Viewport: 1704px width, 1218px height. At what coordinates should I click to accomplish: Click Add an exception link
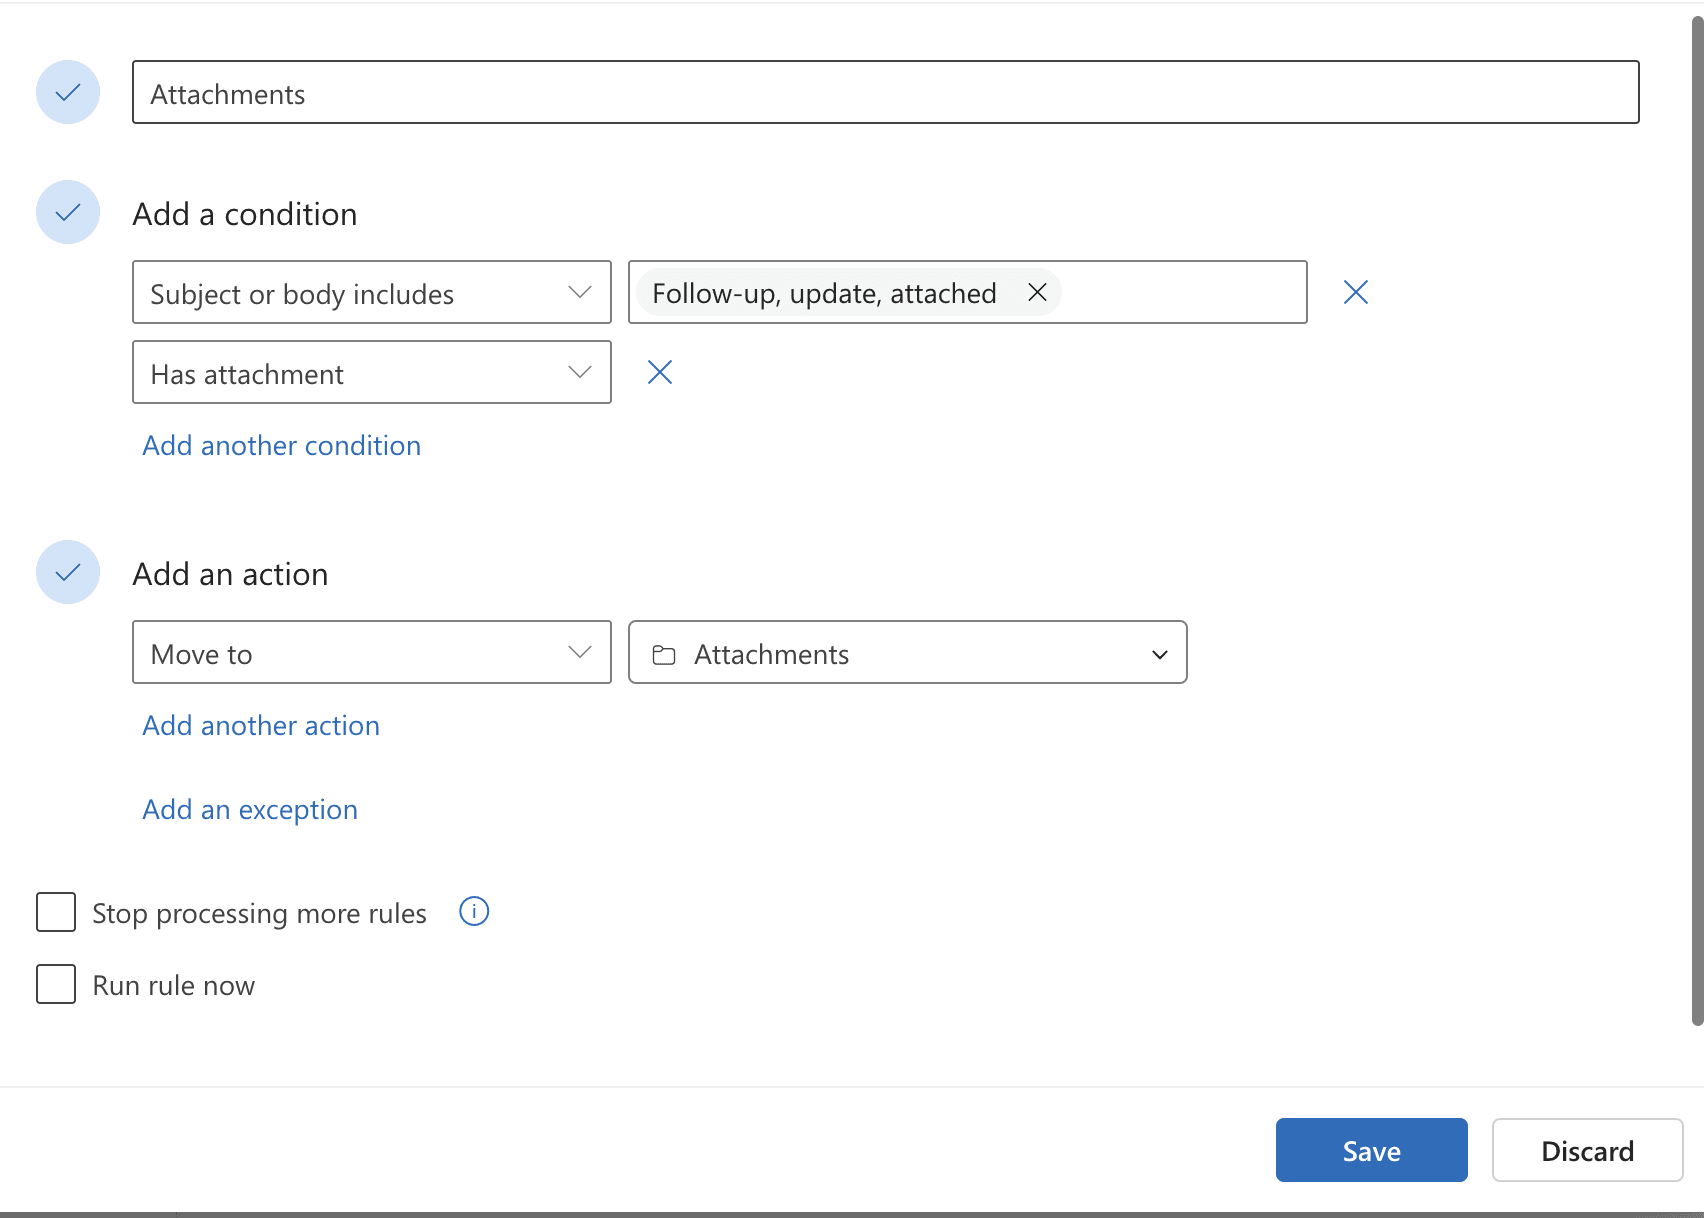pos(250,809)
